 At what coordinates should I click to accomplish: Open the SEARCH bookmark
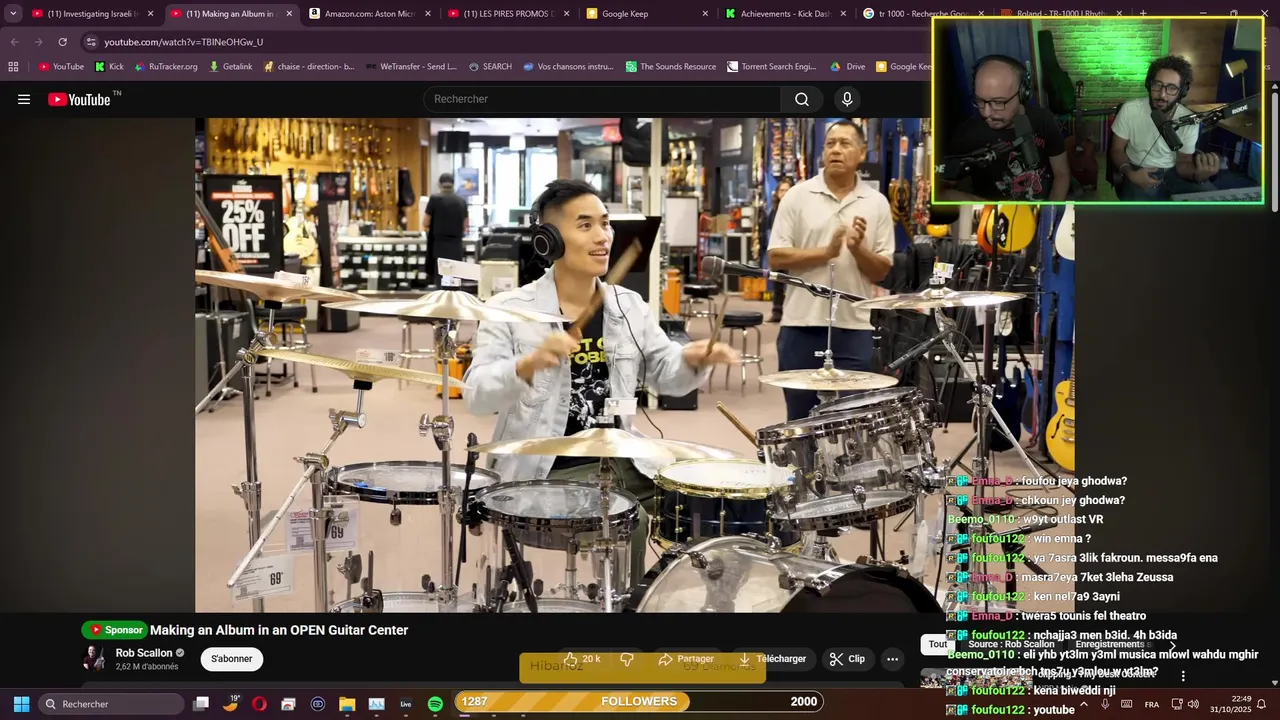490,67
